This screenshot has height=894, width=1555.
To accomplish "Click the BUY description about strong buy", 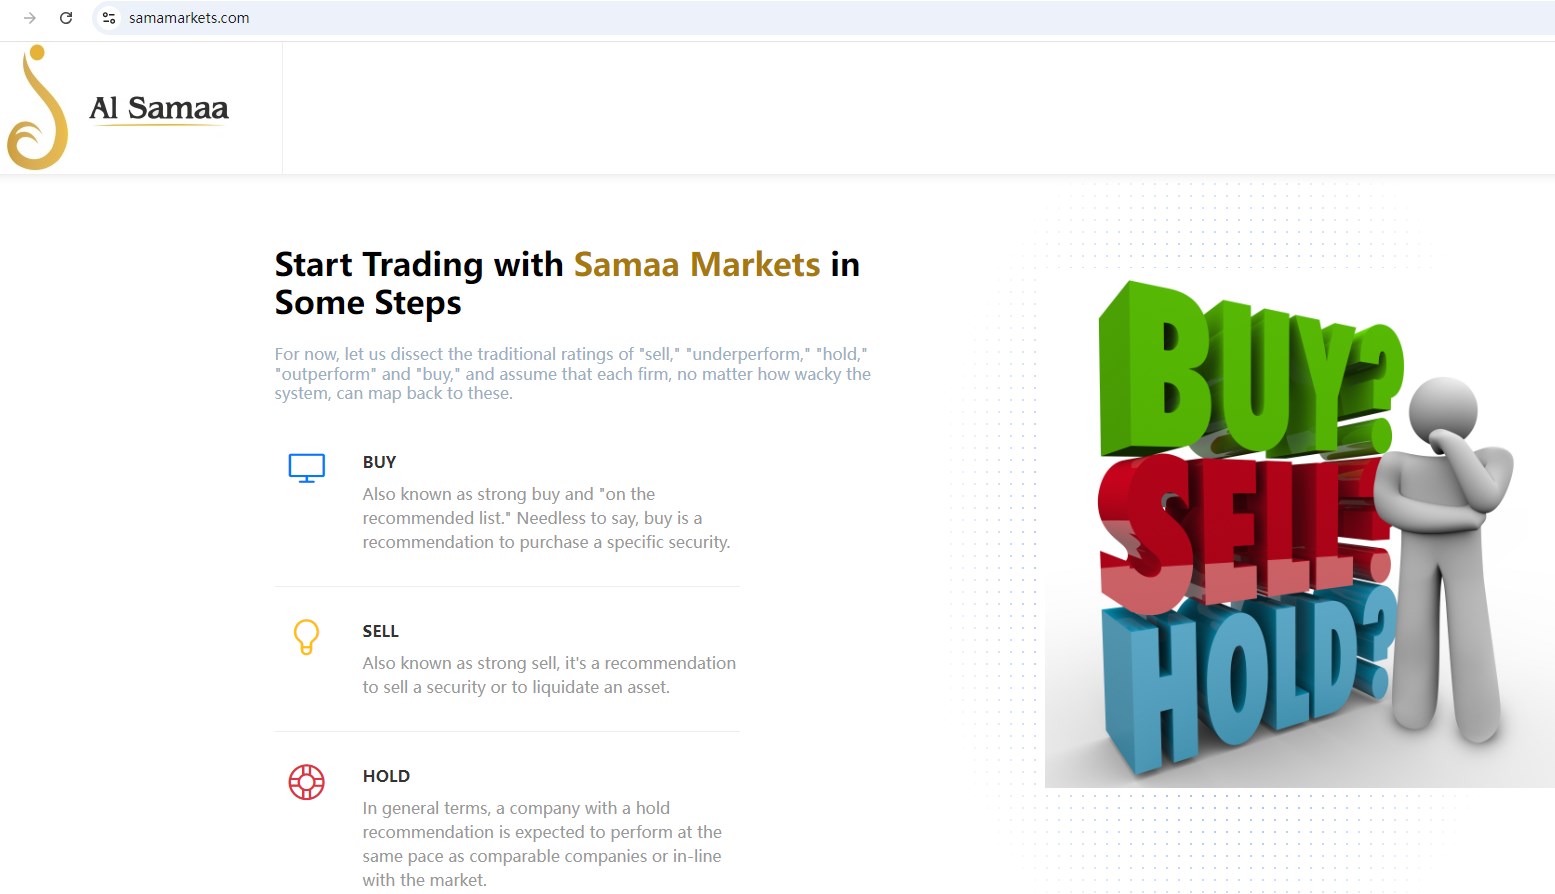I will (546, 518).
